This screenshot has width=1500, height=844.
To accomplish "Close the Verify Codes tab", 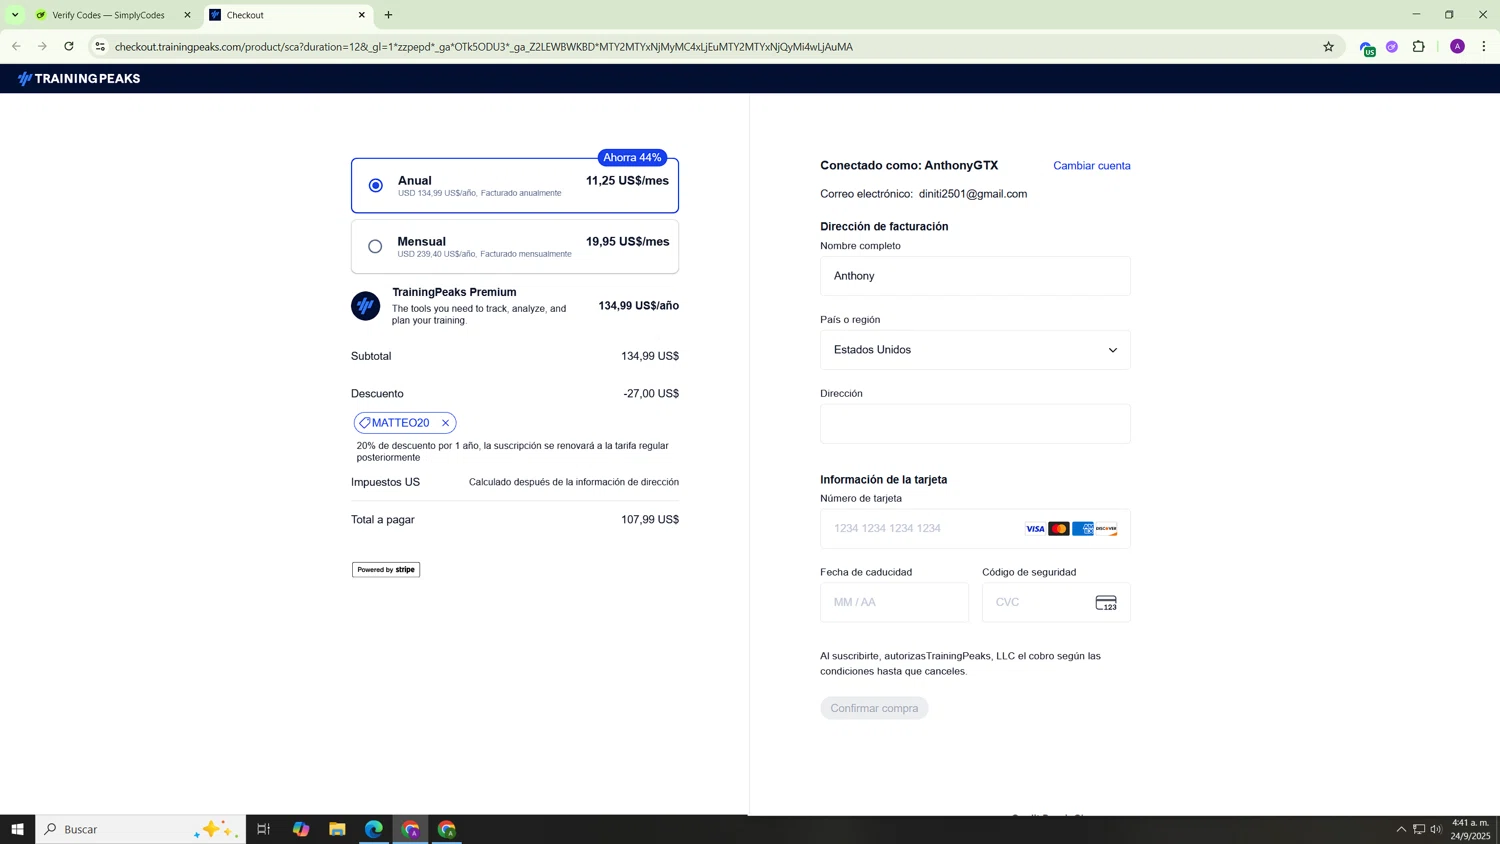I will tap(187, 15).
